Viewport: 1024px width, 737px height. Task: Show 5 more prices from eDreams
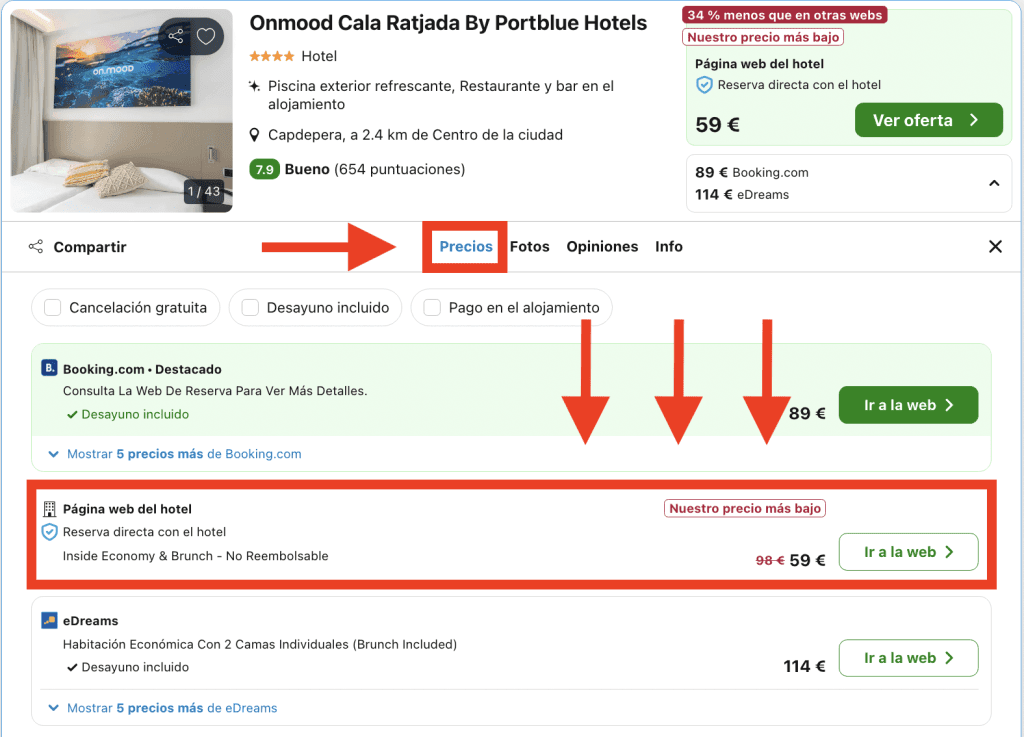point(163,708)
